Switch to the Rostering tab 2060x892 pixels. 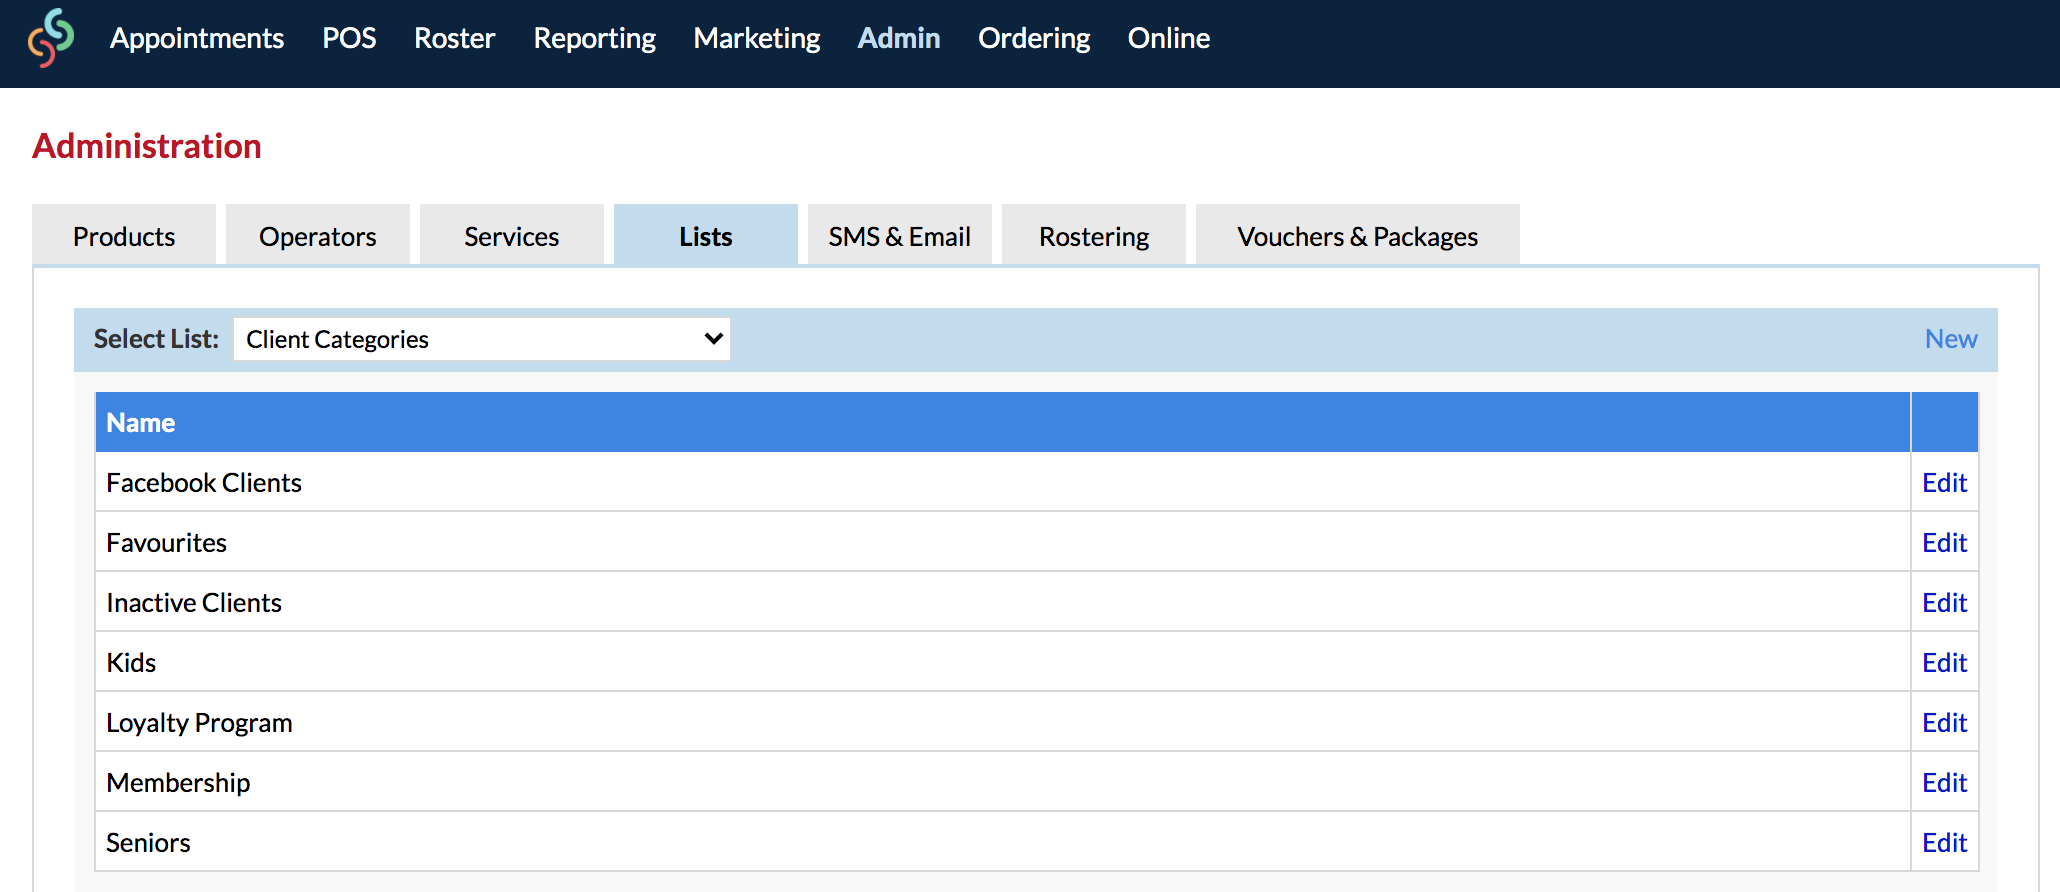tap(1094, 236)
